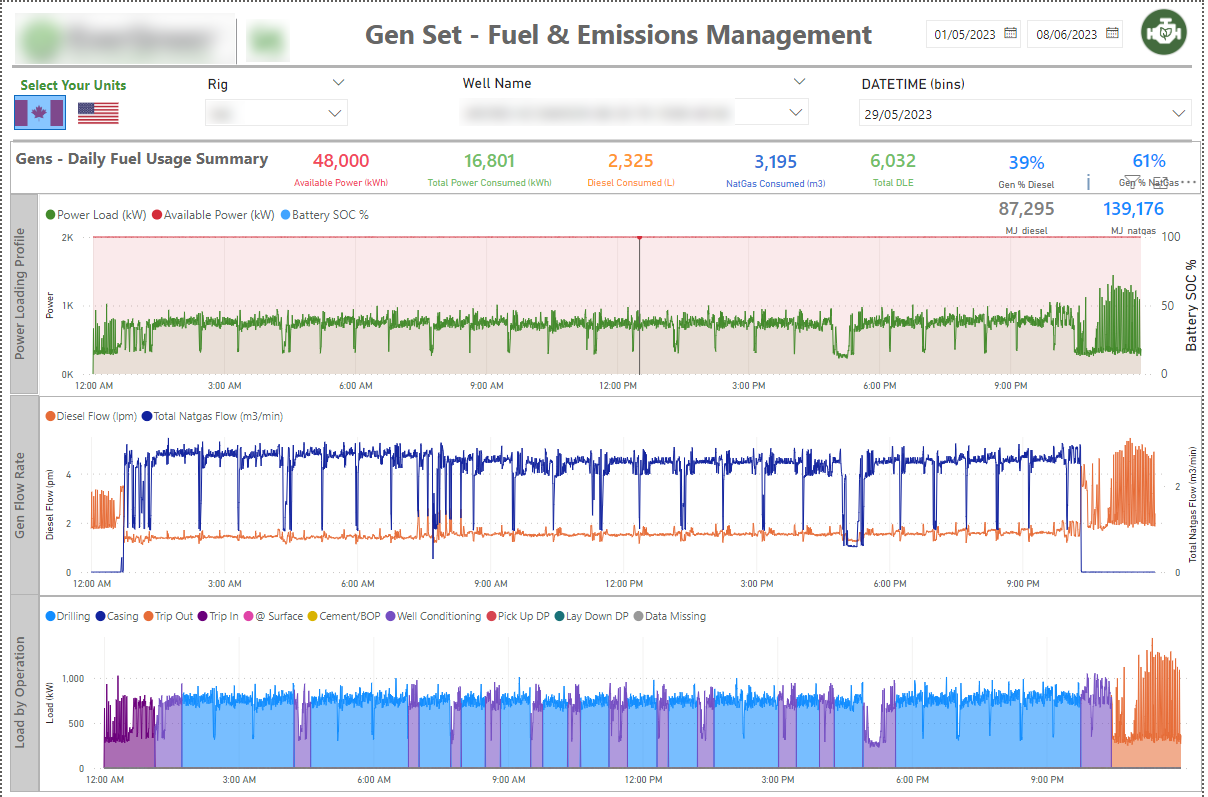
Task: Click the Select Your Units label
Action: click(x=73, y=85)
